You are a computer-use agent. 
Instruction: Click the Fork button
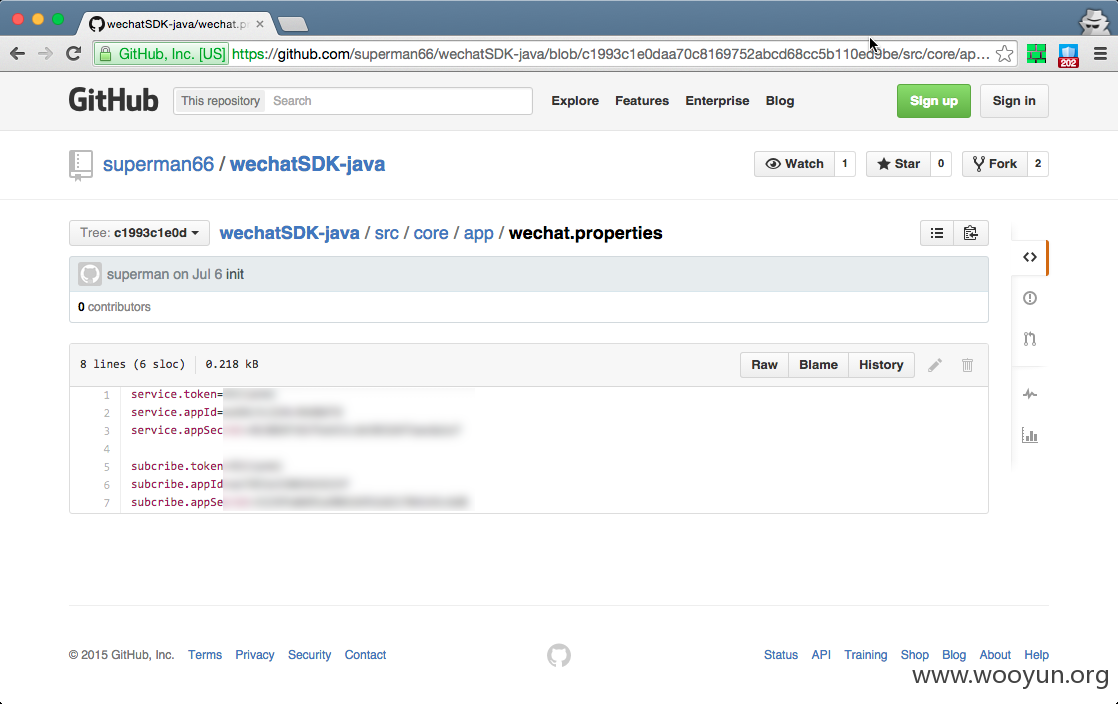tap(995, 164)
